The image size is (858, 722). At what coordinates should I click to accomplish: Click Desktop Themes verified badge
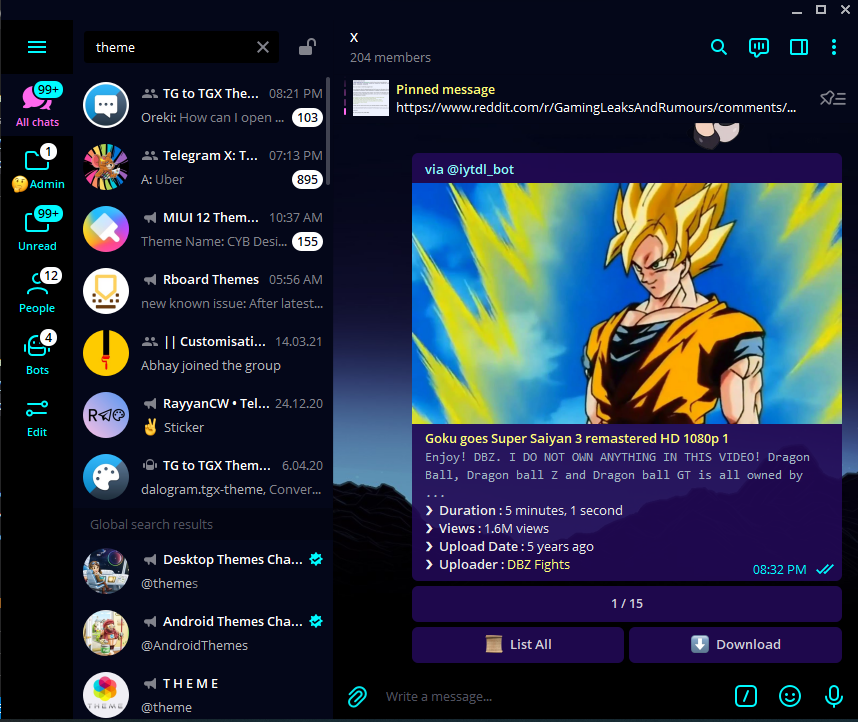coord(316,559)
